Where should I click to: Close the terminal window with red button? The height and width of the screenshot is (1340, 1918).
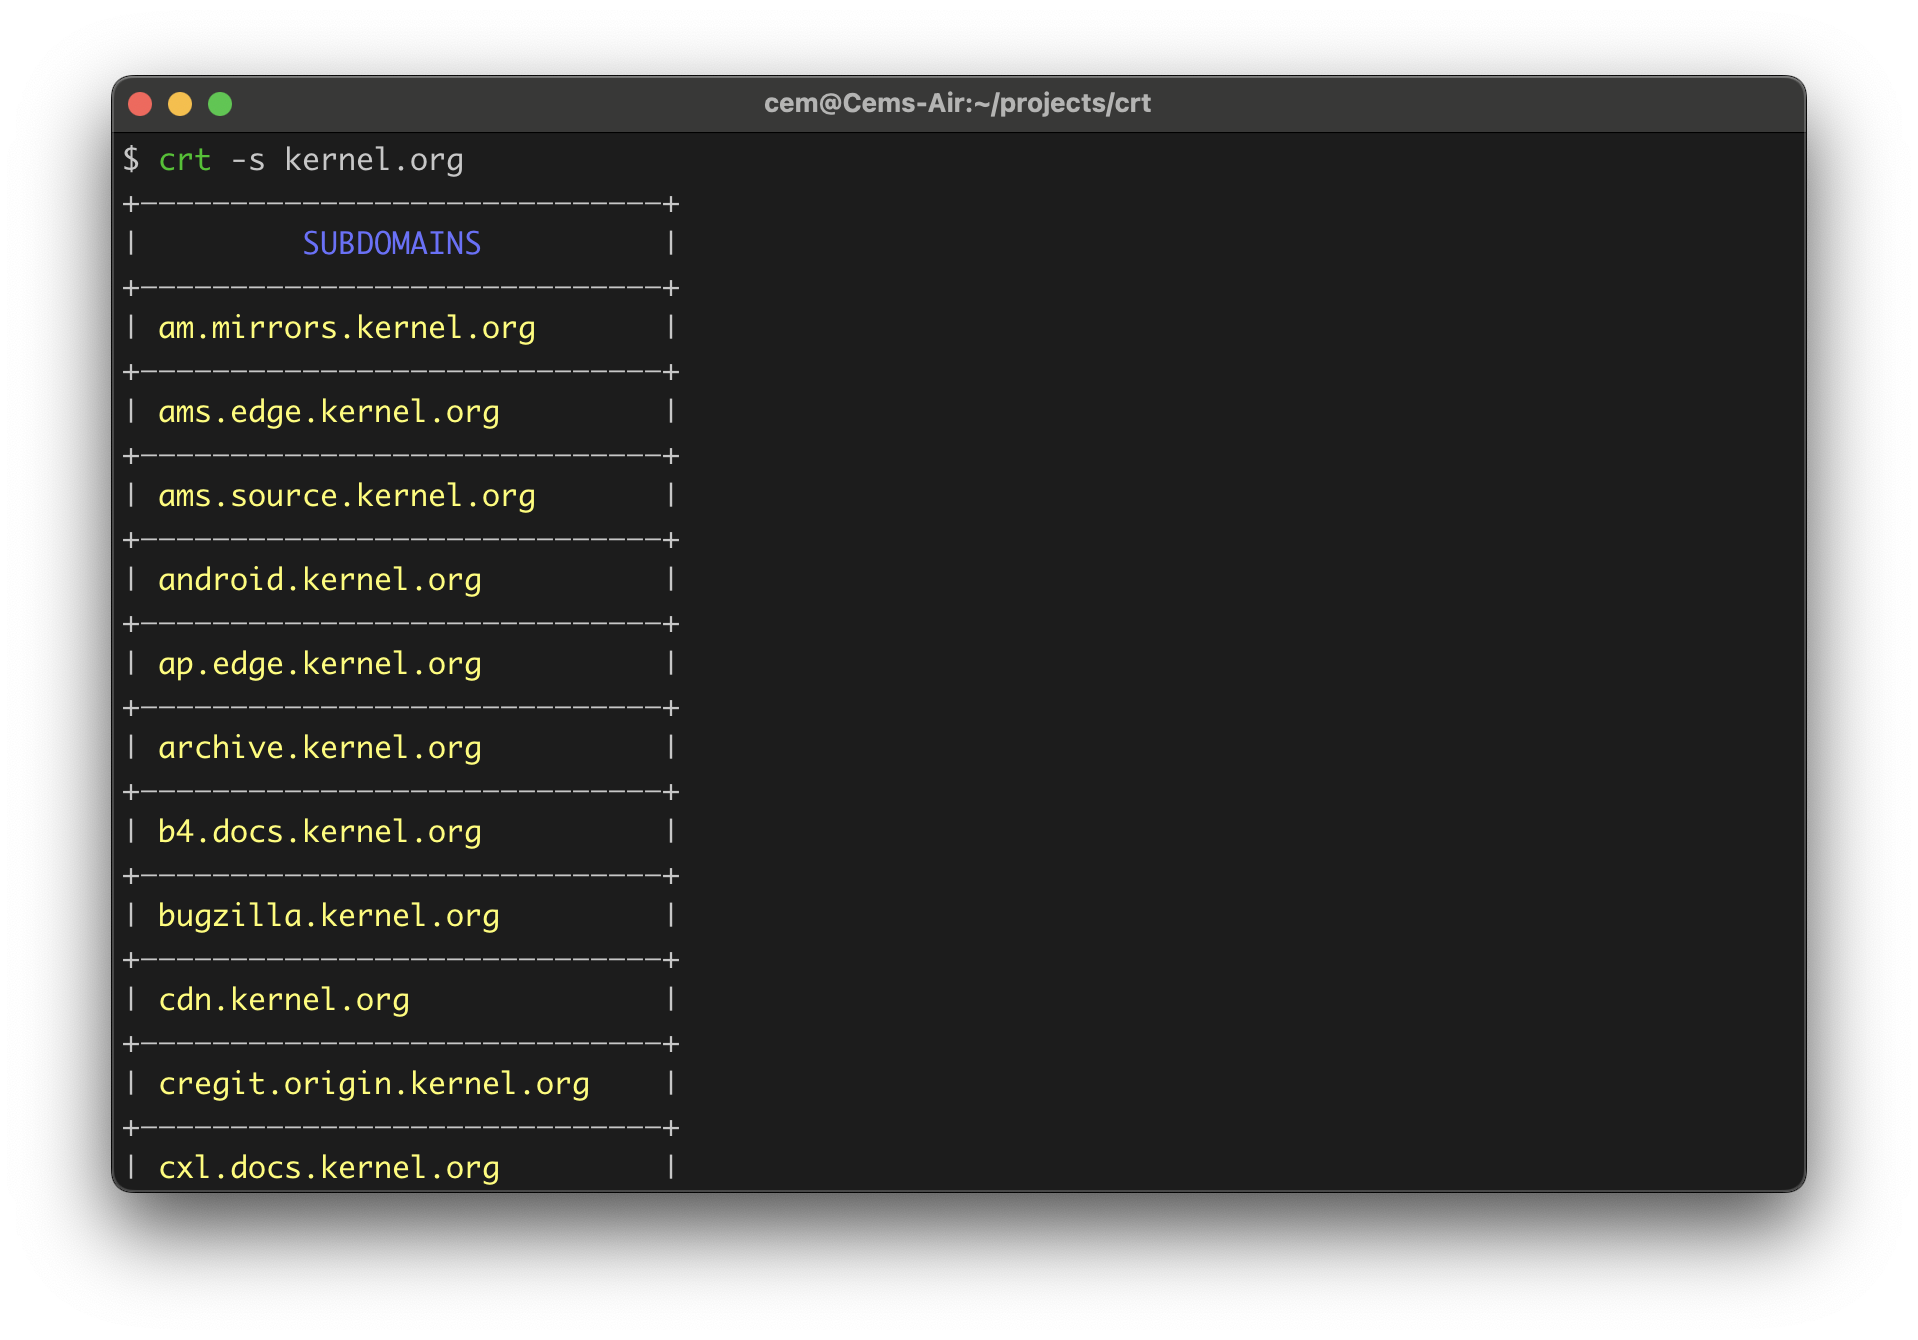point(140,104)
